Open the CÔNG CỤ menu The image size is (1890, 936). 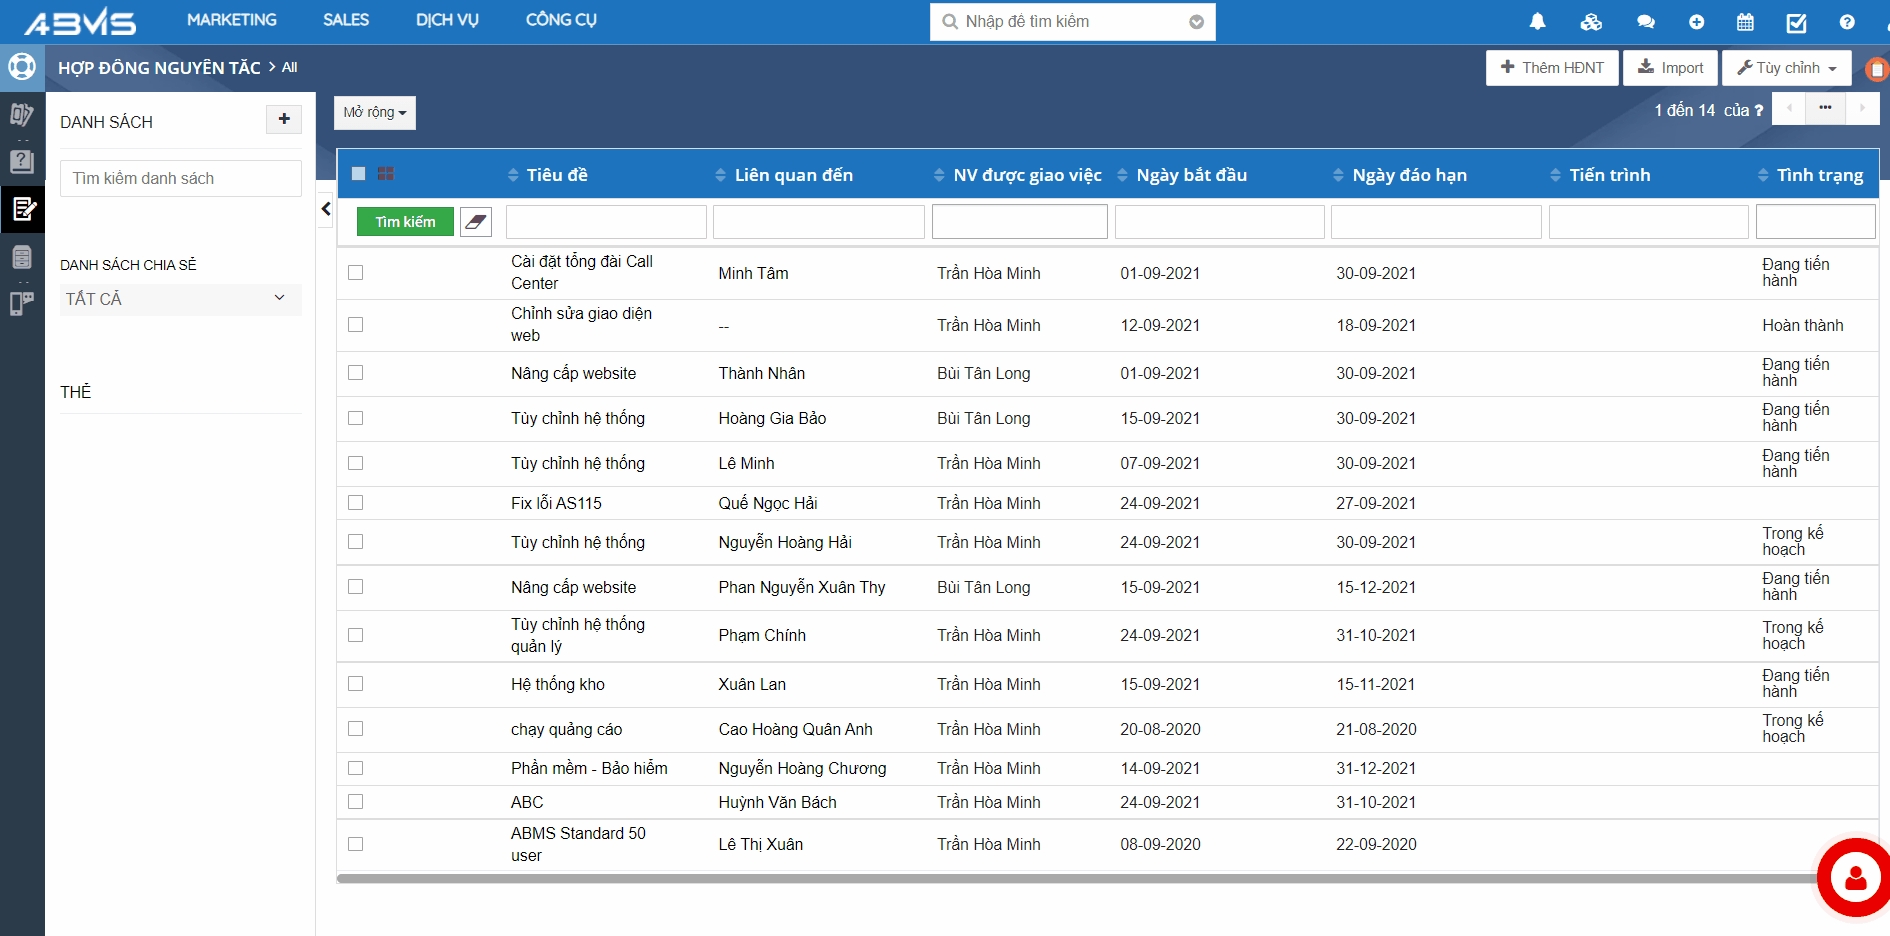(x=561, y=20)
